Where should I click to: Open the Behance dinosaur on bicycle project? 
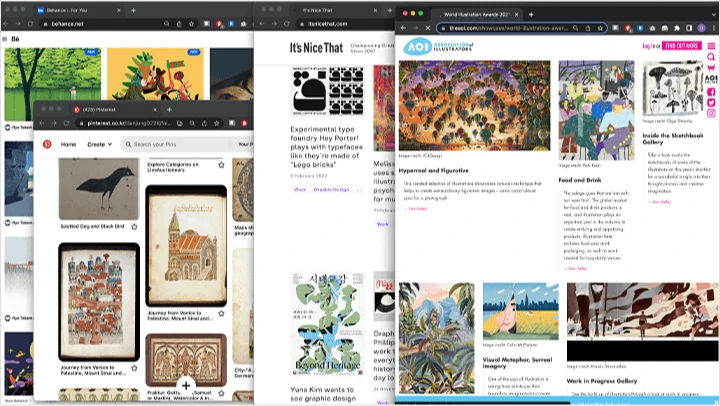tap(156, 74)
